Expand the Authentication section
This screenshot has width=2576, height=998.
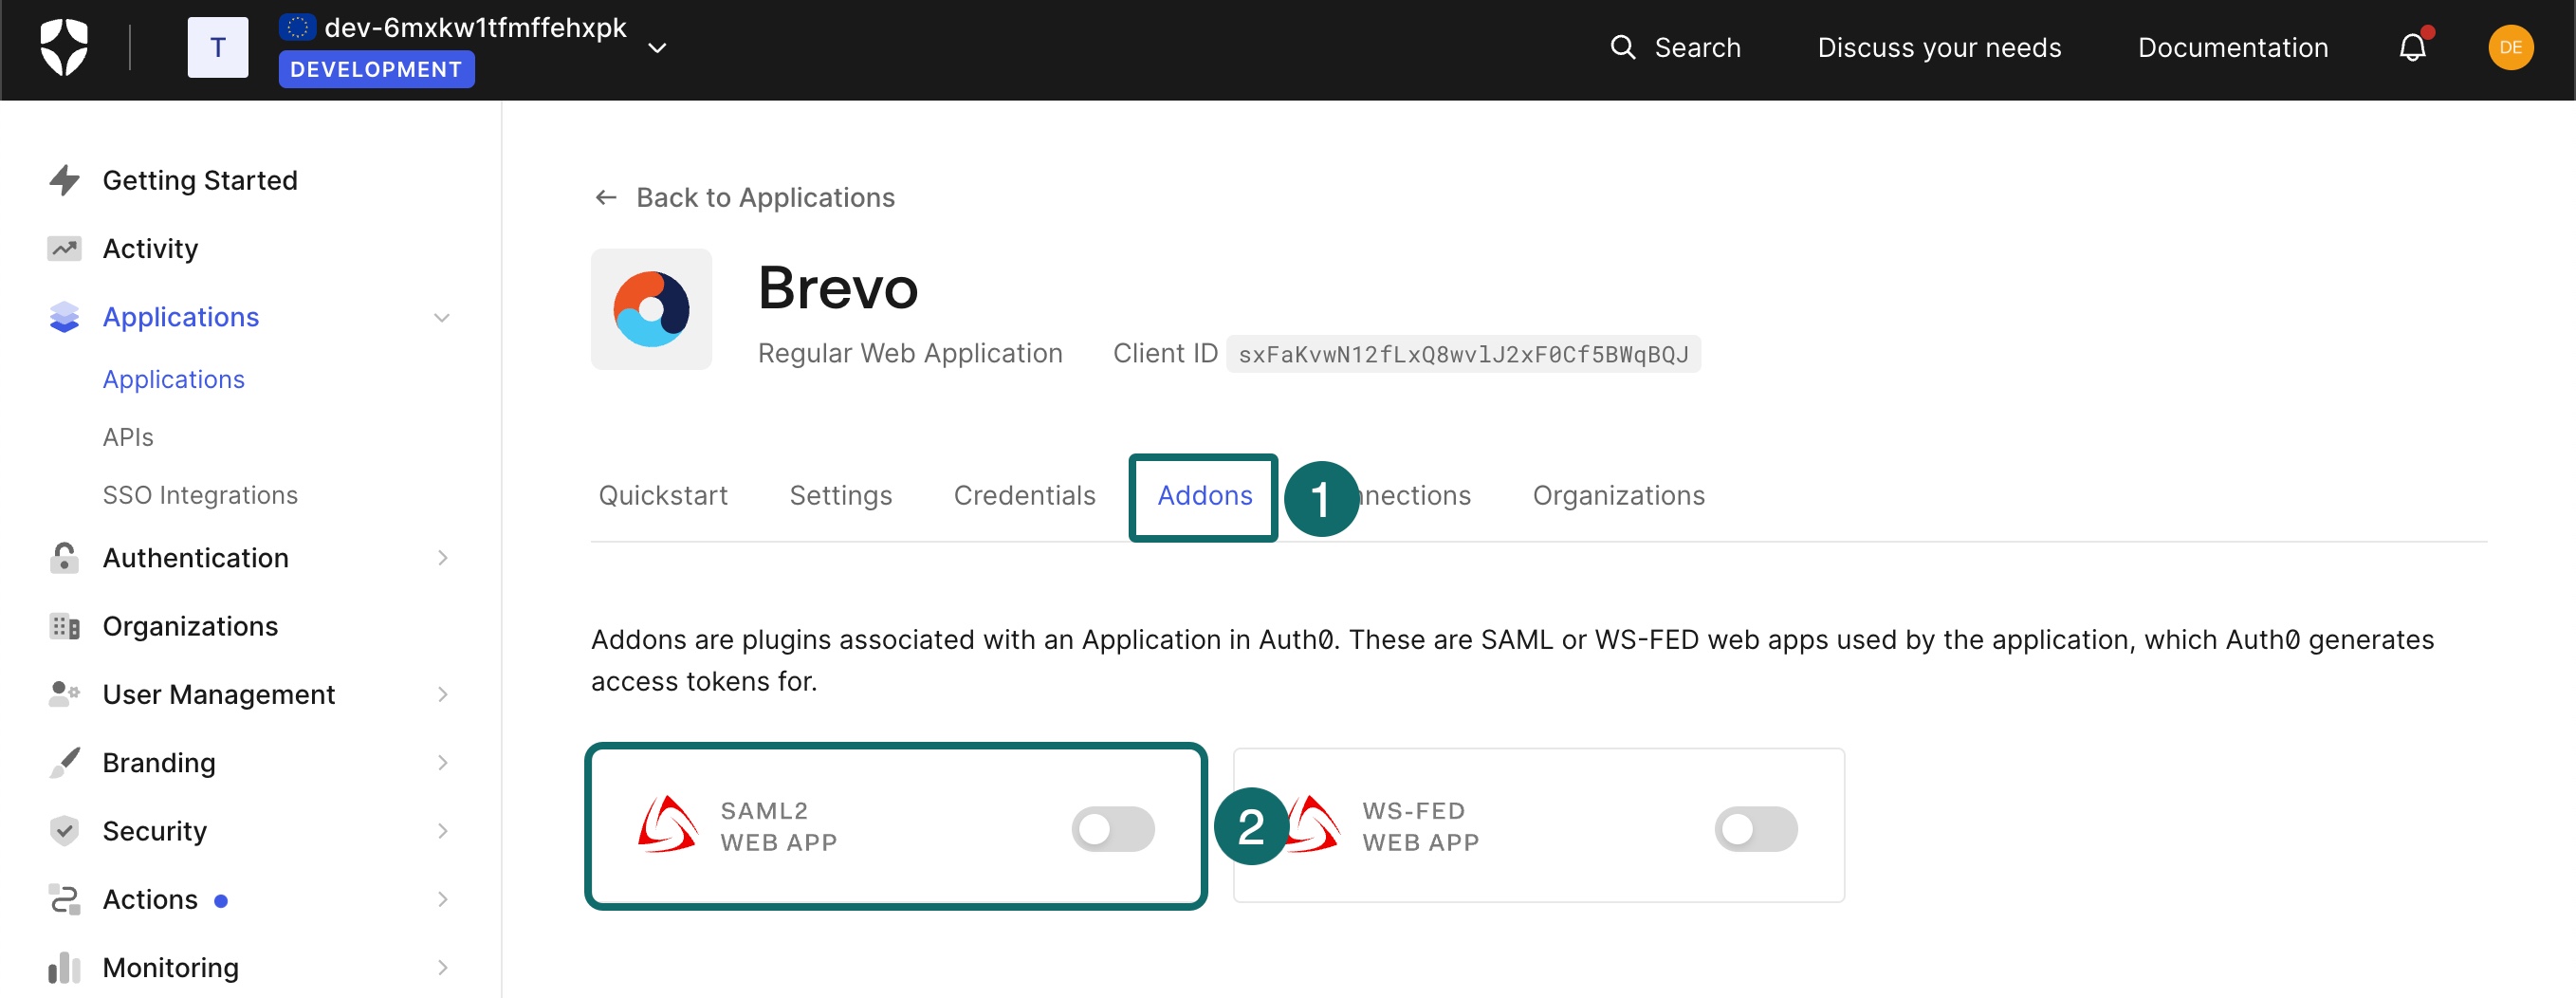[442, 557]
